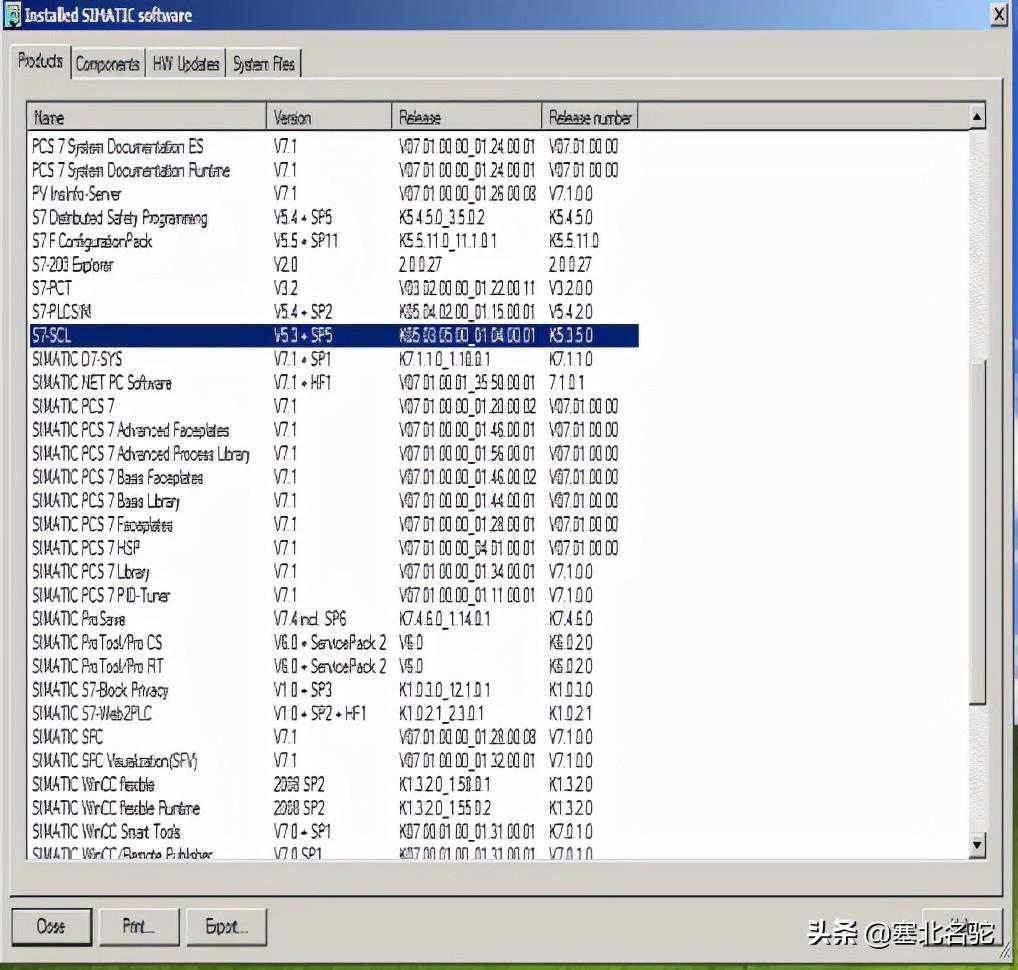Click the SIMATIC software title bar icon
This screenshot has width=1018, height=970.
click(x=11, y=14)
